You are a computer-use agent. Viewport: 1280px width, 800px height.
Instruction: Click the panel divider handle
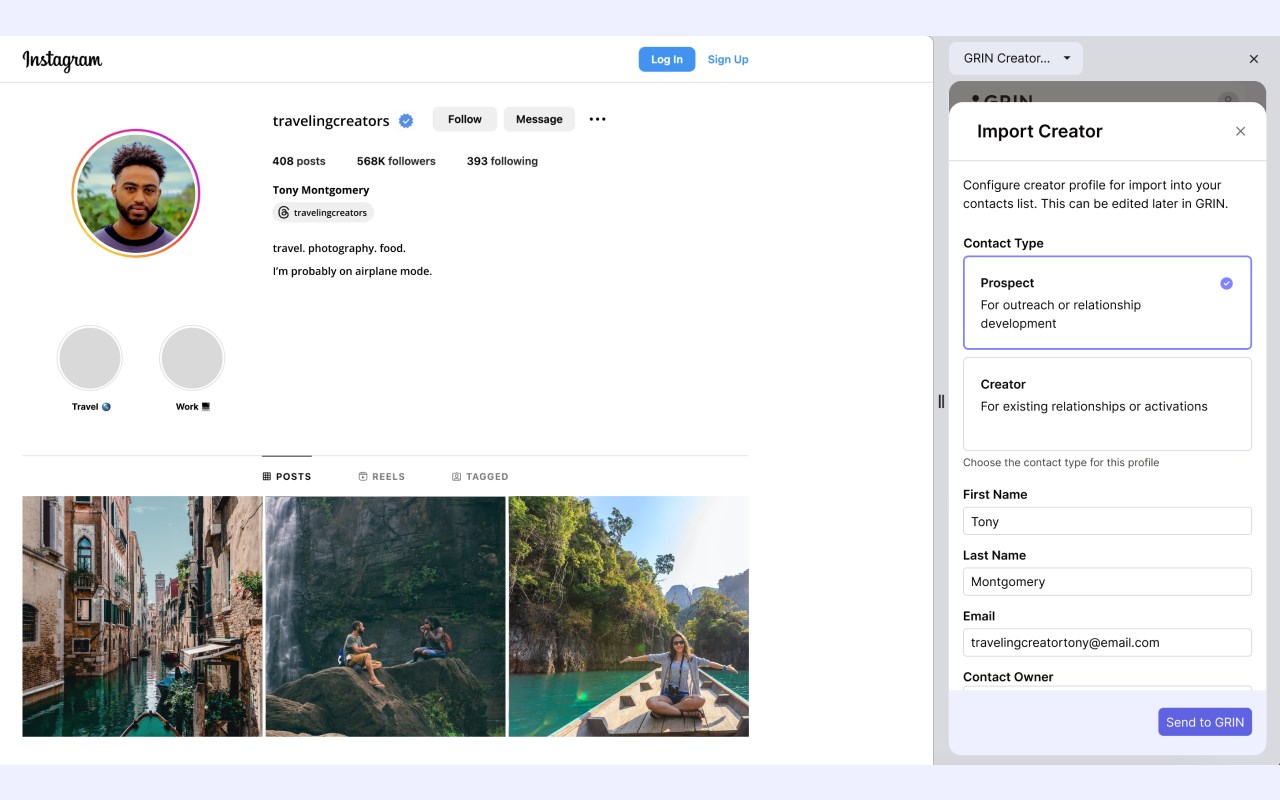pyautogui.click(x=941, y=401)
